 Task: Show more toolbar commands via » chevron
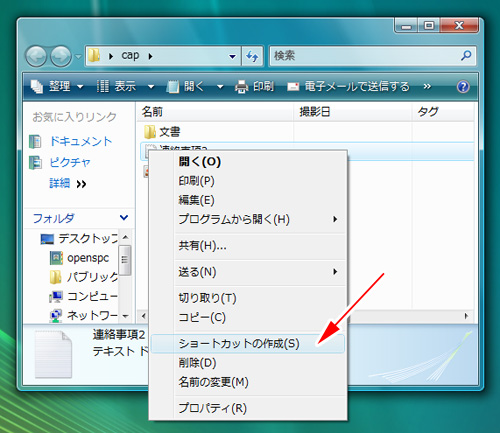pos(427,87)
